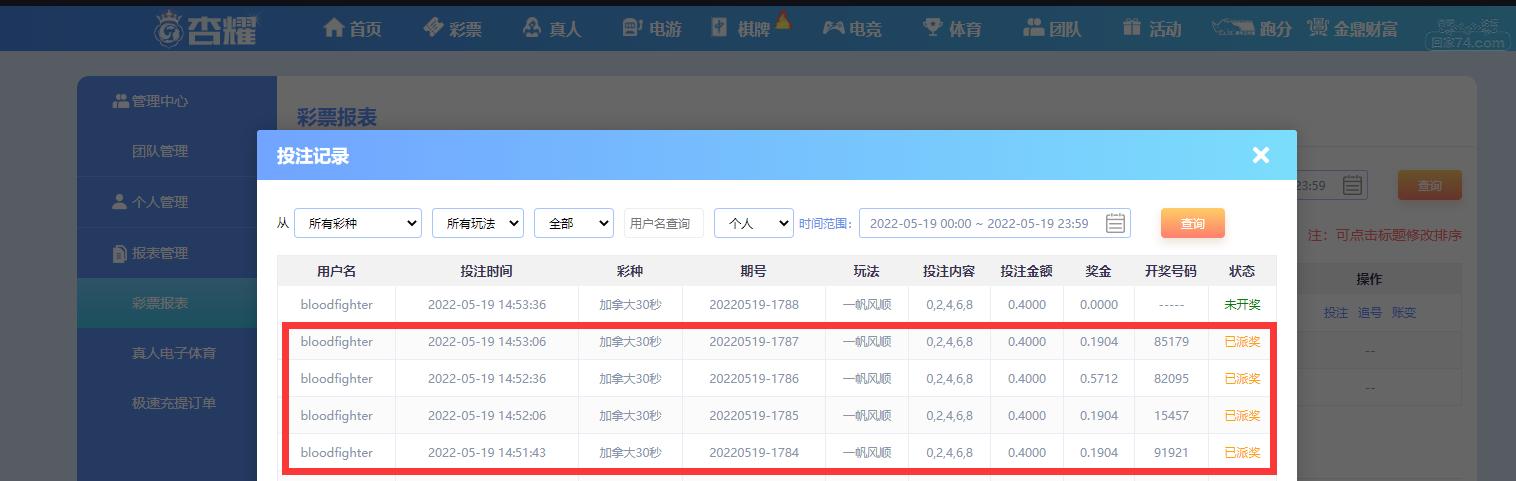This screenshot has width=1516, height=481.
Task: Open the calendar icon in dialog time range
Action: pos(1116,223)
